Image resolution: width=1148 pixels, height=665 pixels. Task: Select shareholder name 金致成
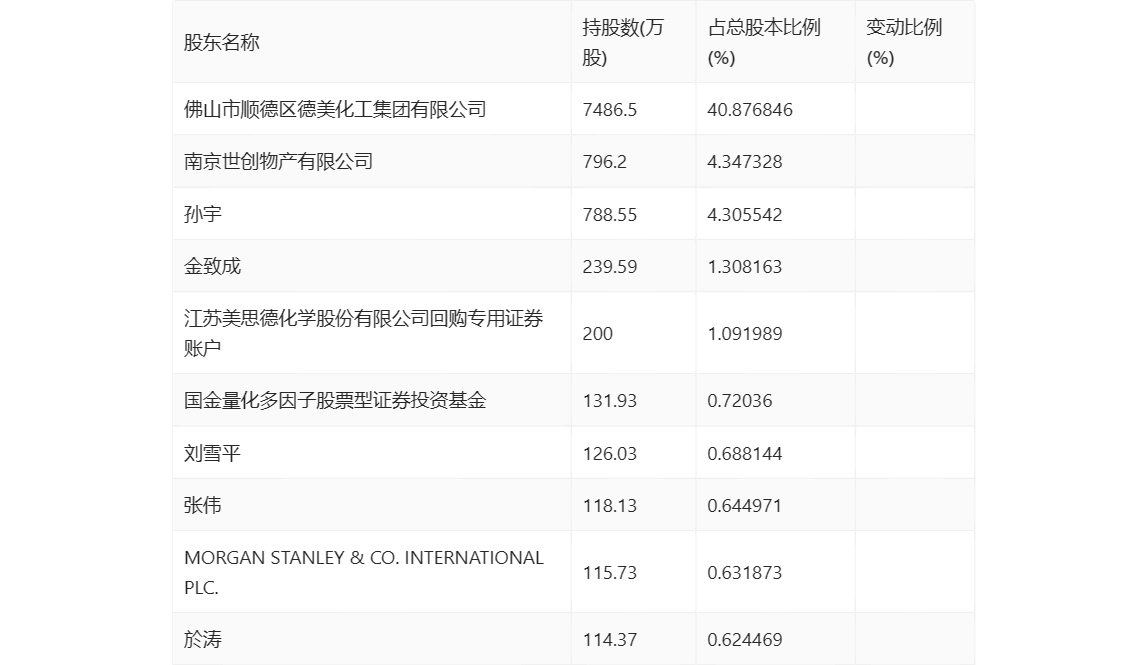coord(212,266)
